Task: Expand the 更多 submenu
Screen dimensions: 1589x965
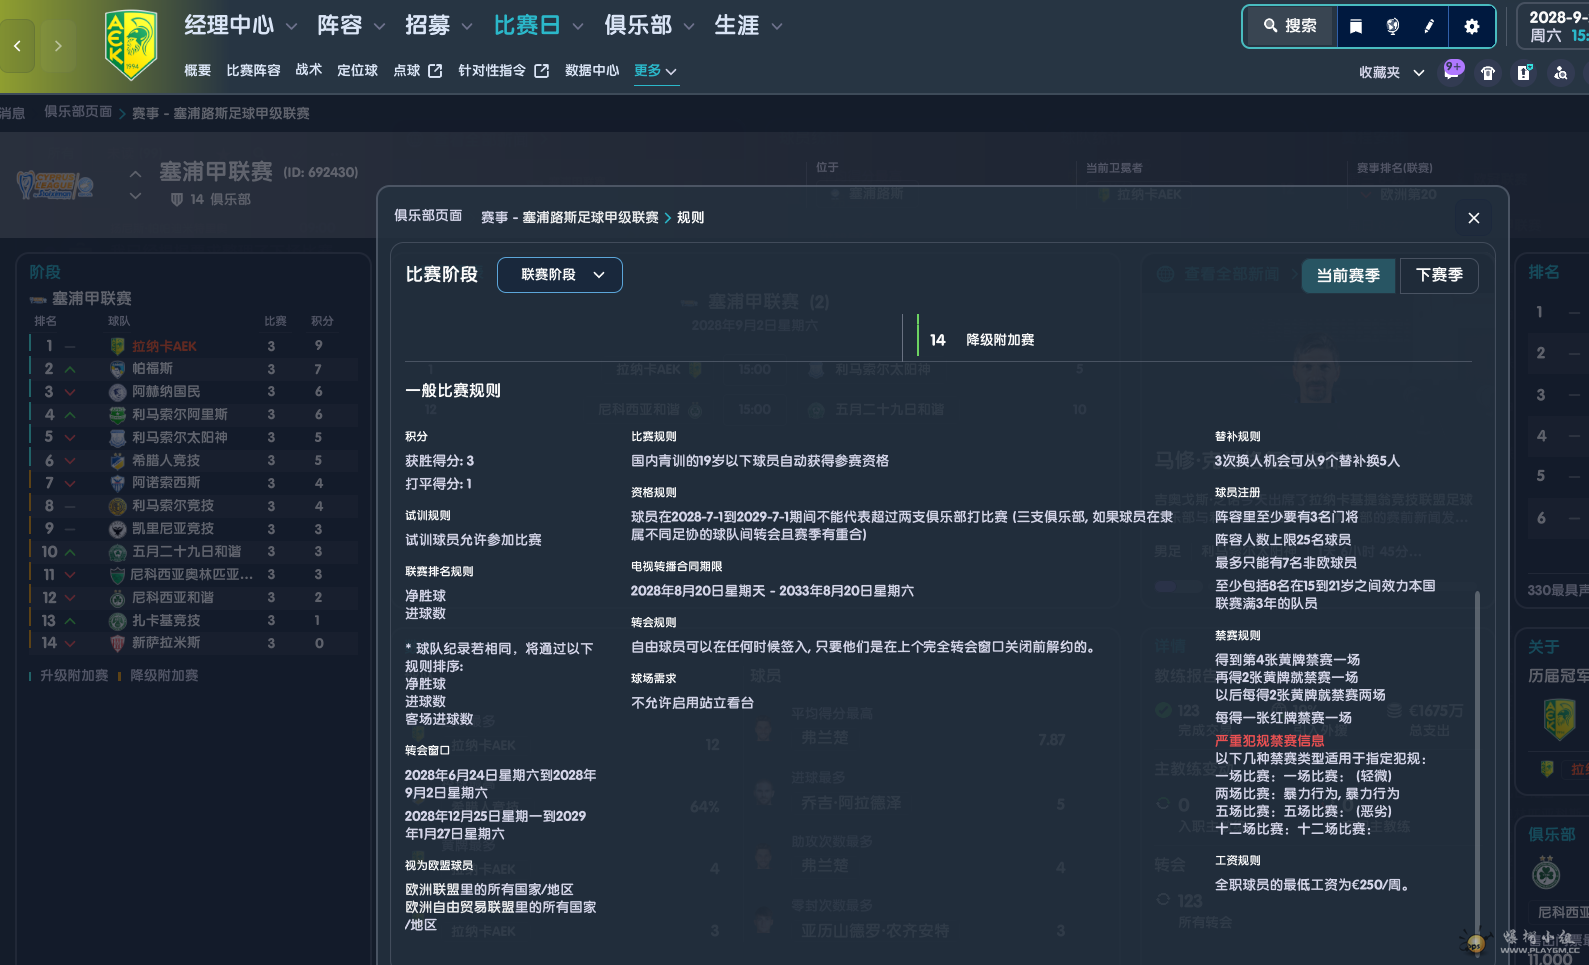Action: 656,71
